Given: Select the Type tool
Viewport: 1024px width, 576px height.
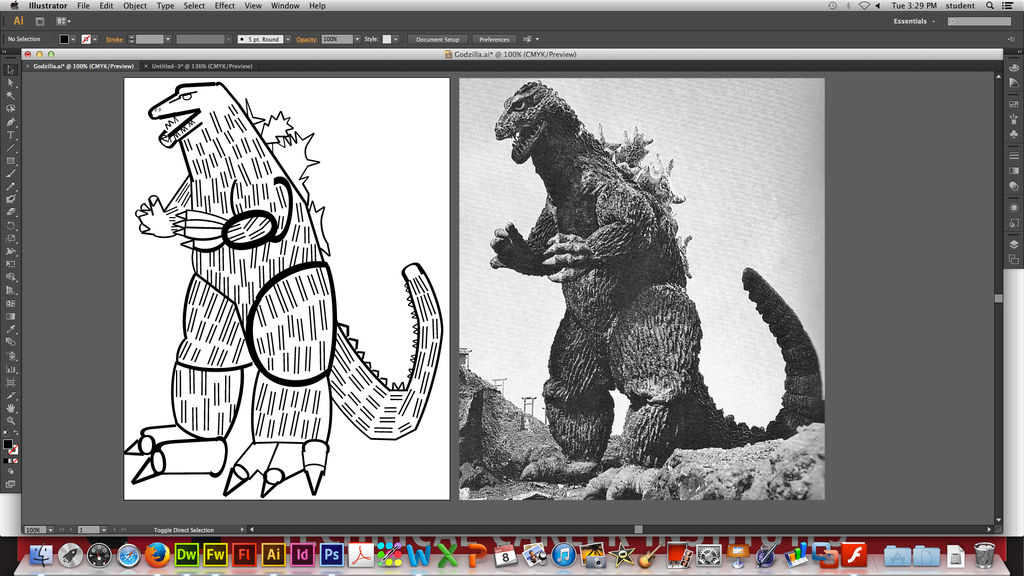Looking at the screenshot, I should coord(10,136).
